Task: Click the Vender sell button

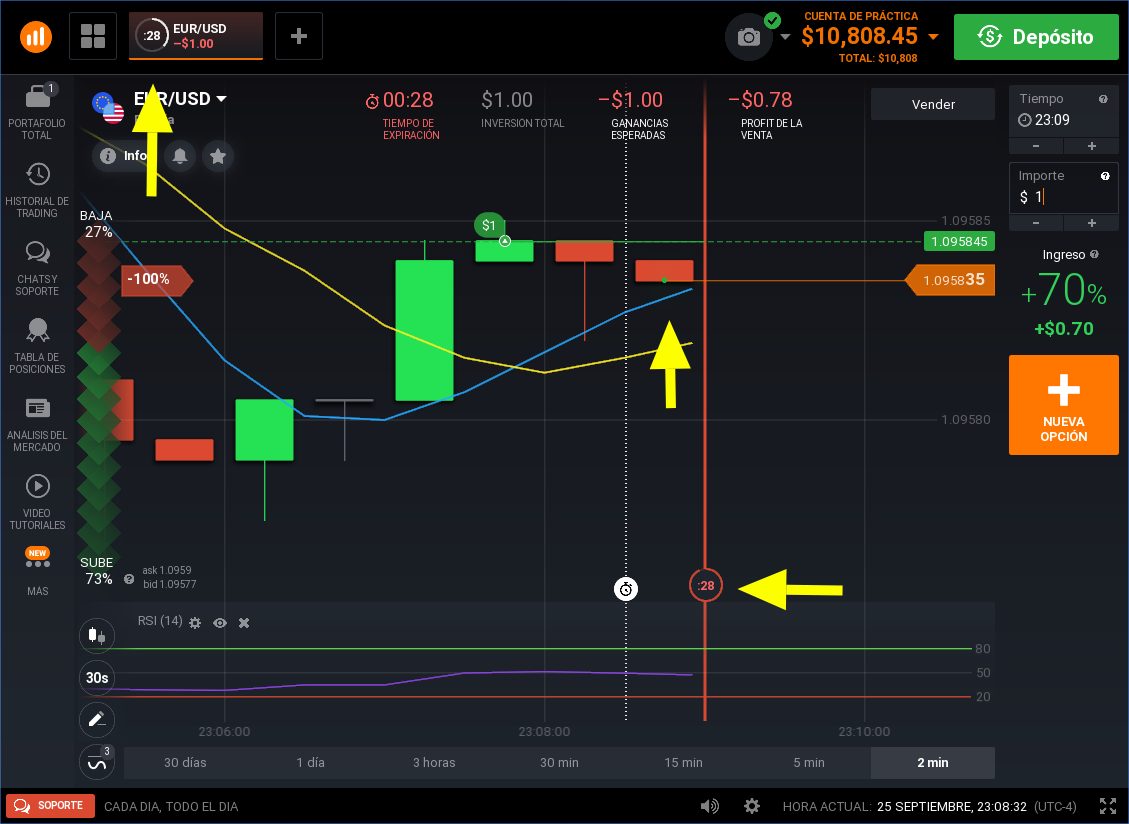Action: coord(933,104)
